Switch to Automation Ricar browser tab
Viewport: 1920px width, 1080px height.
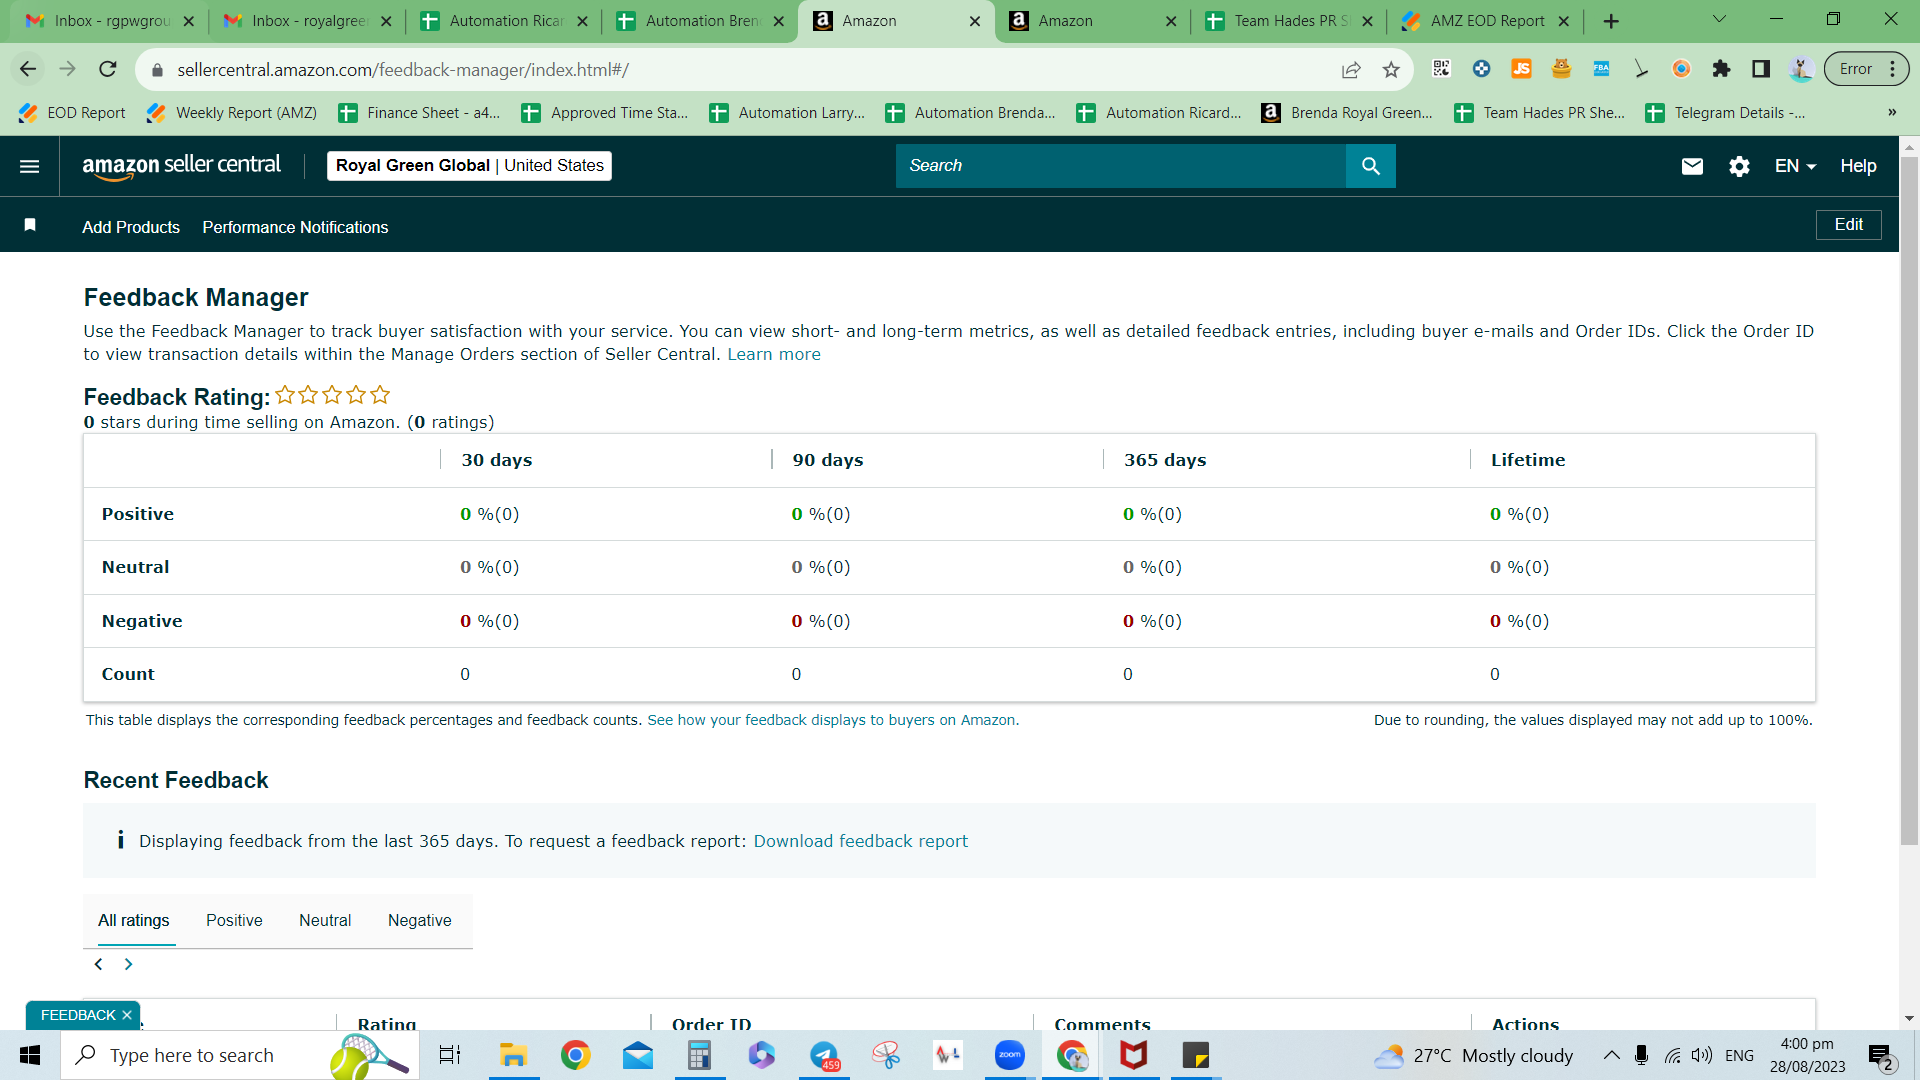[x=503, y=21]
